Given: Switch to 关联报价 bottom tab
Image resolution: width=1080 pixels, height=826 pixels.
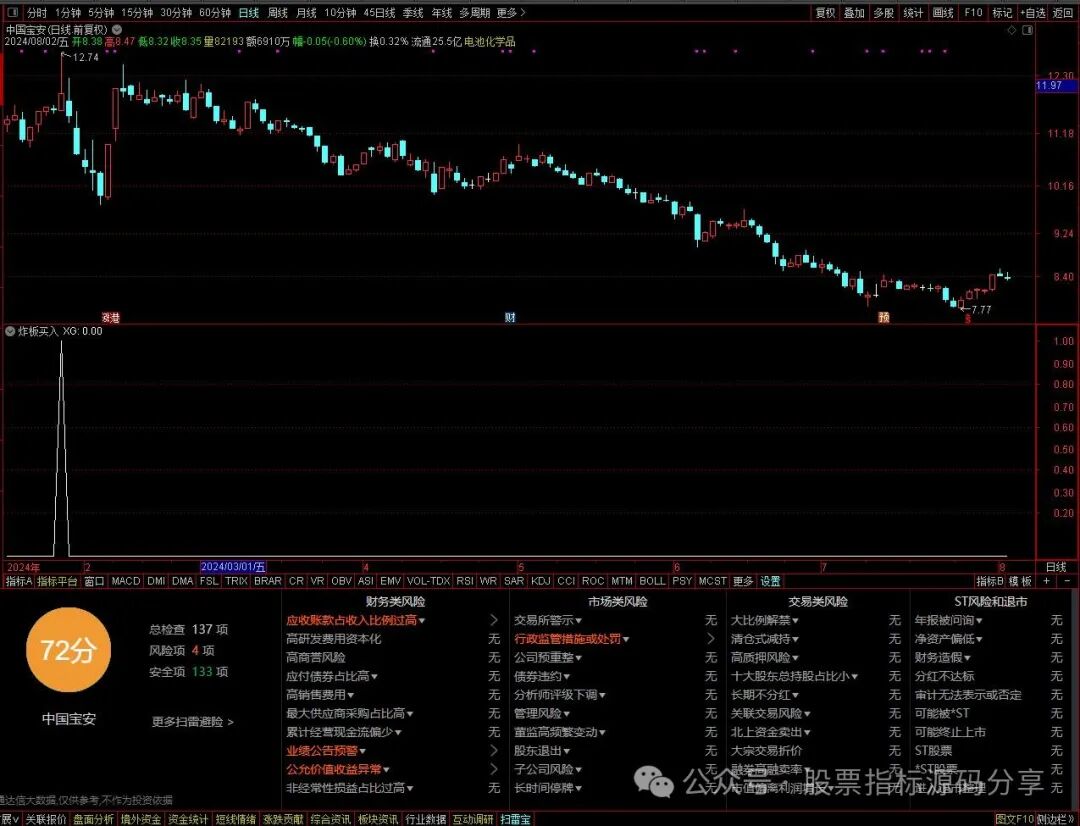Looking at the screenshot, I should pyautogui.click(x=45, y=819).
